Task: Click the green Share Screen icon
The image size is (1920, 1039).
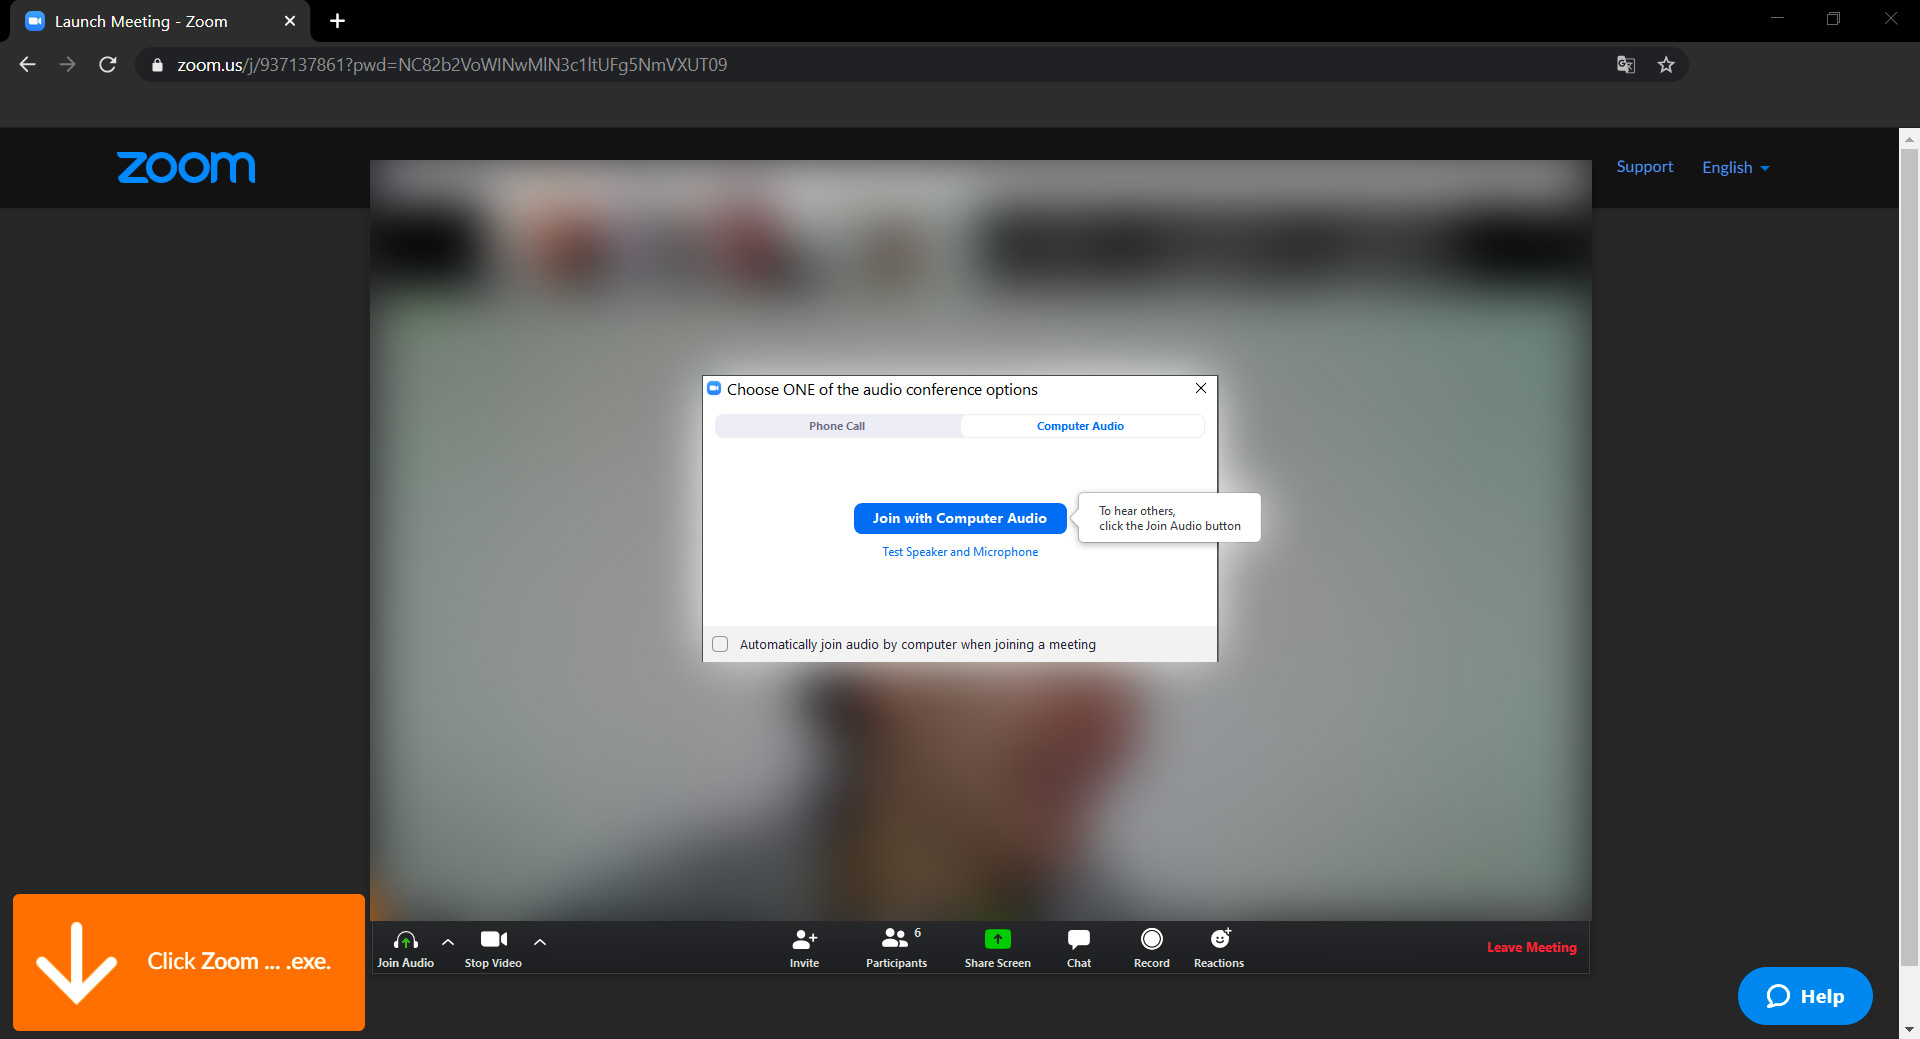Action: pyautogui.click(x=997, y=939)
